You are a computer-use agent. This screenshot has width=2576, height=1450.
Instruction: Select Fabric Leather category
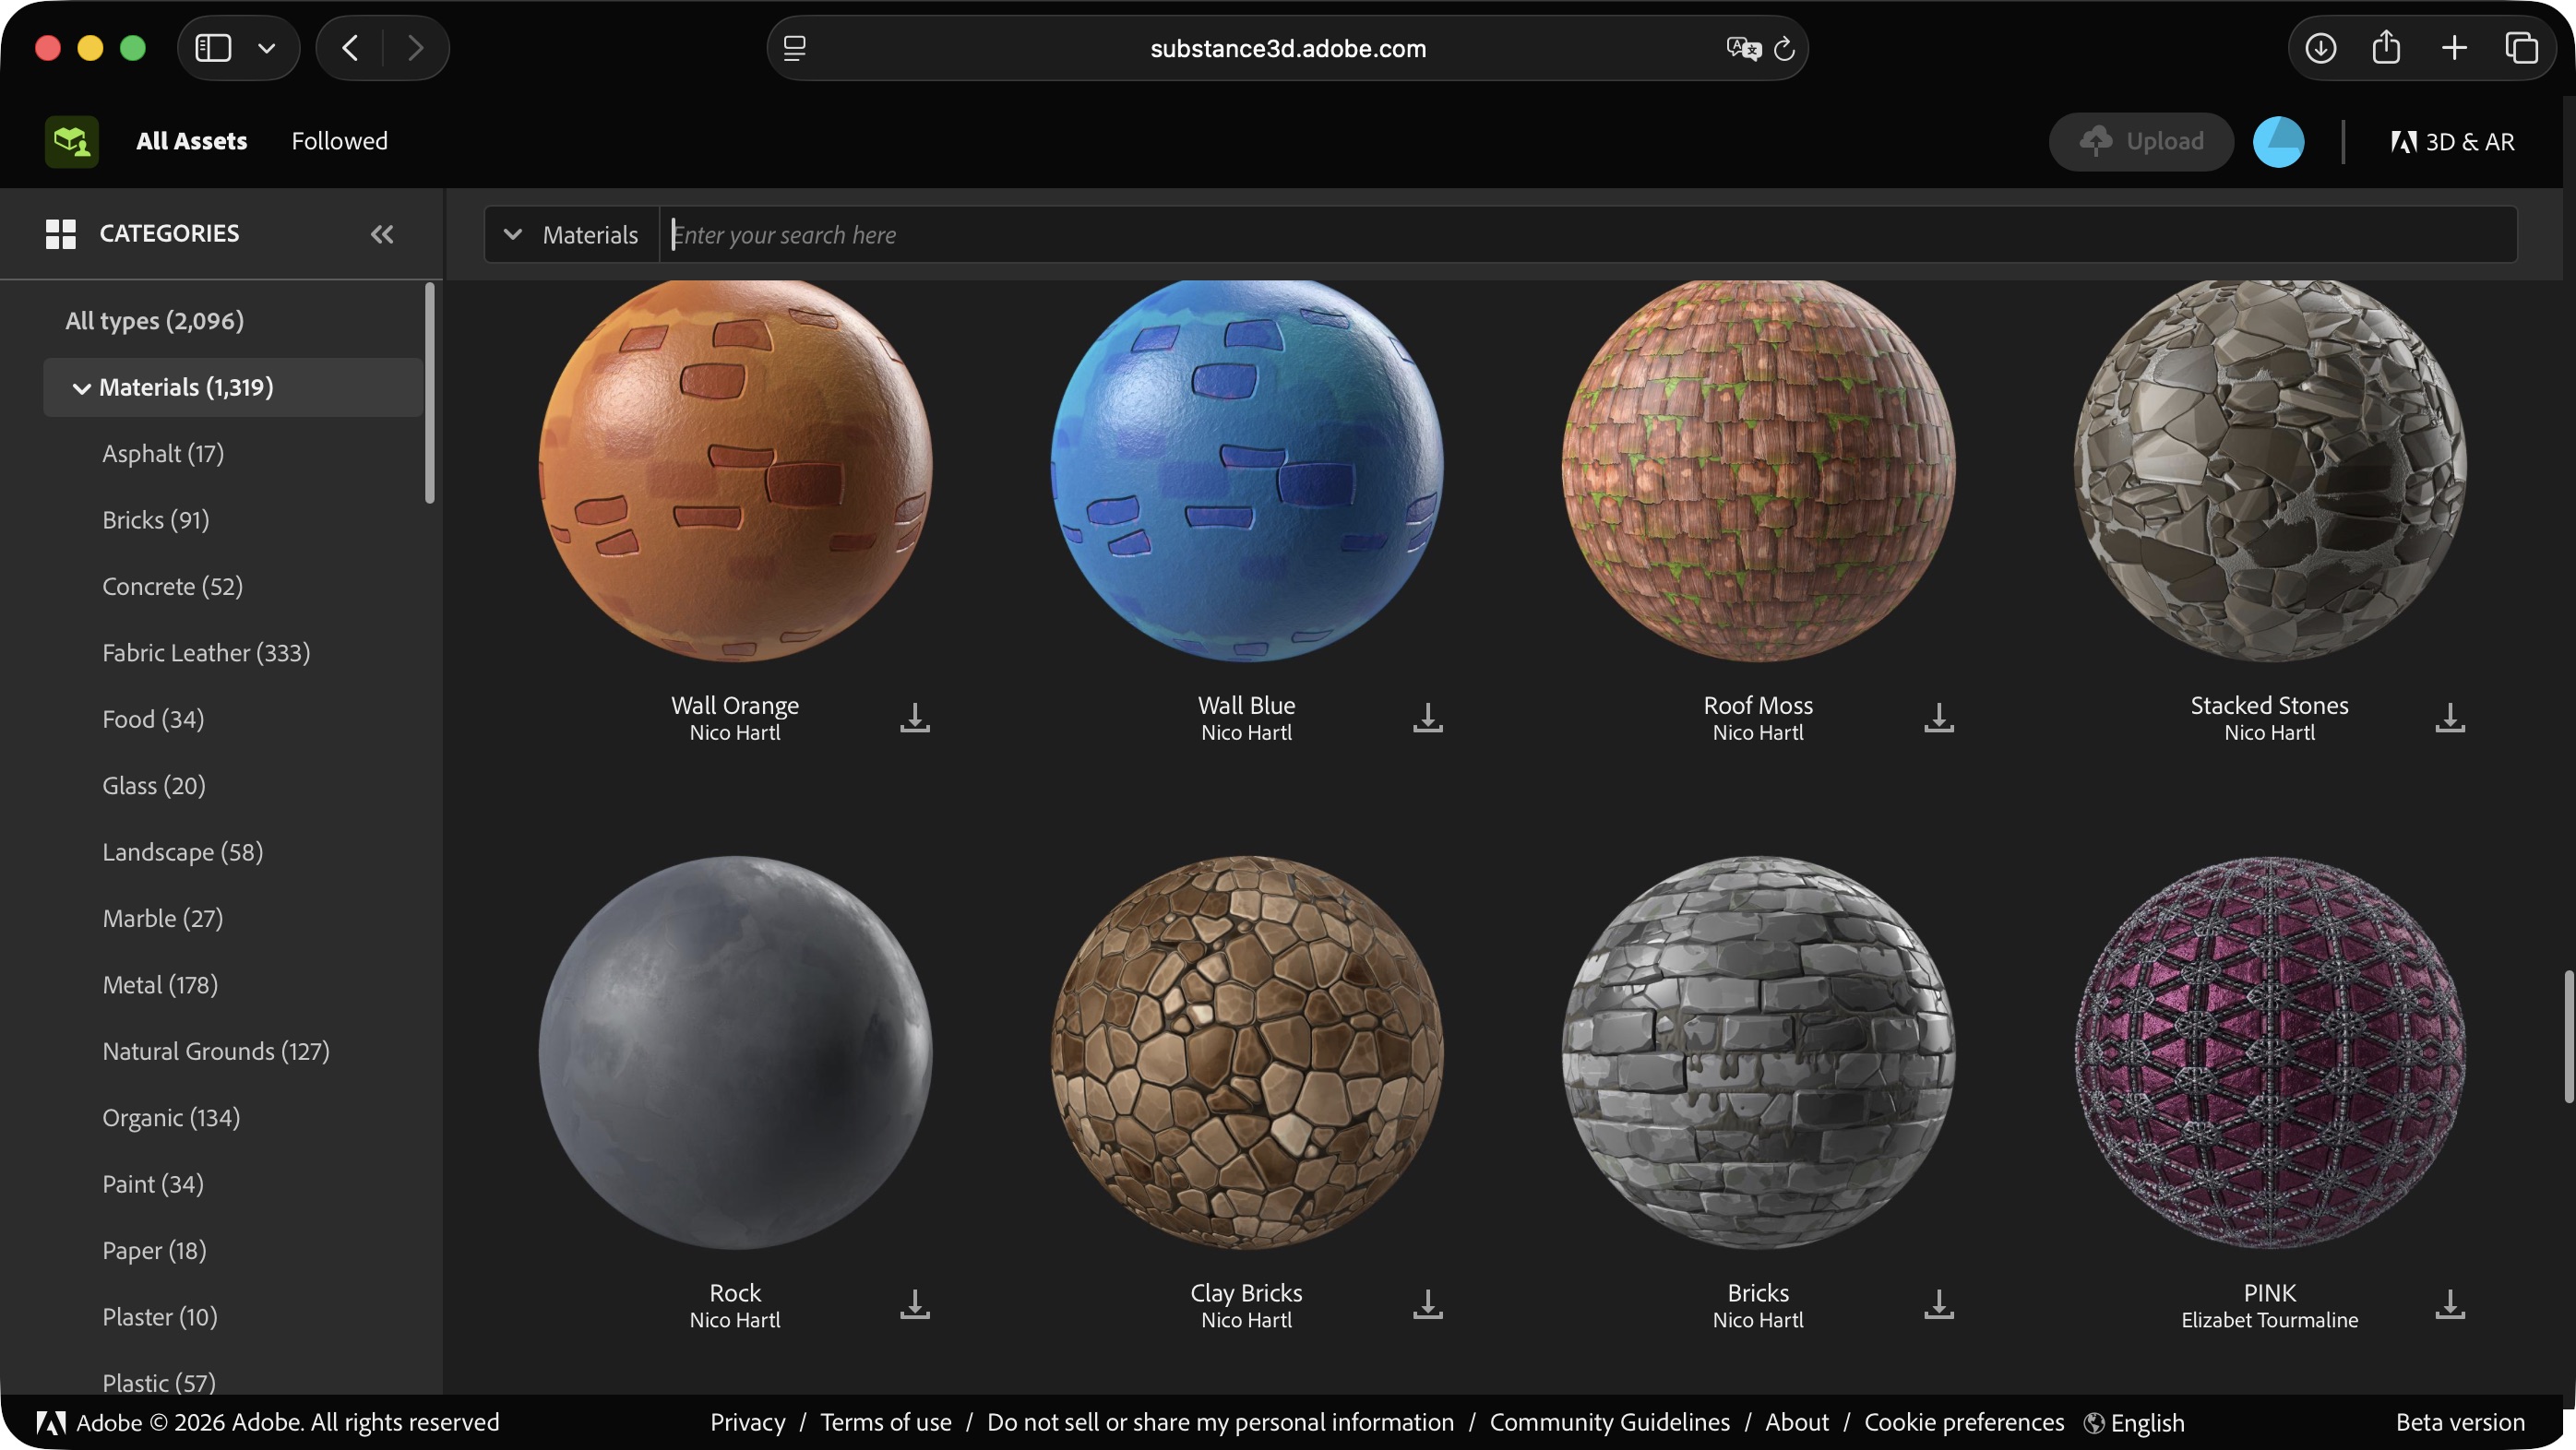[x=206, y=653]
